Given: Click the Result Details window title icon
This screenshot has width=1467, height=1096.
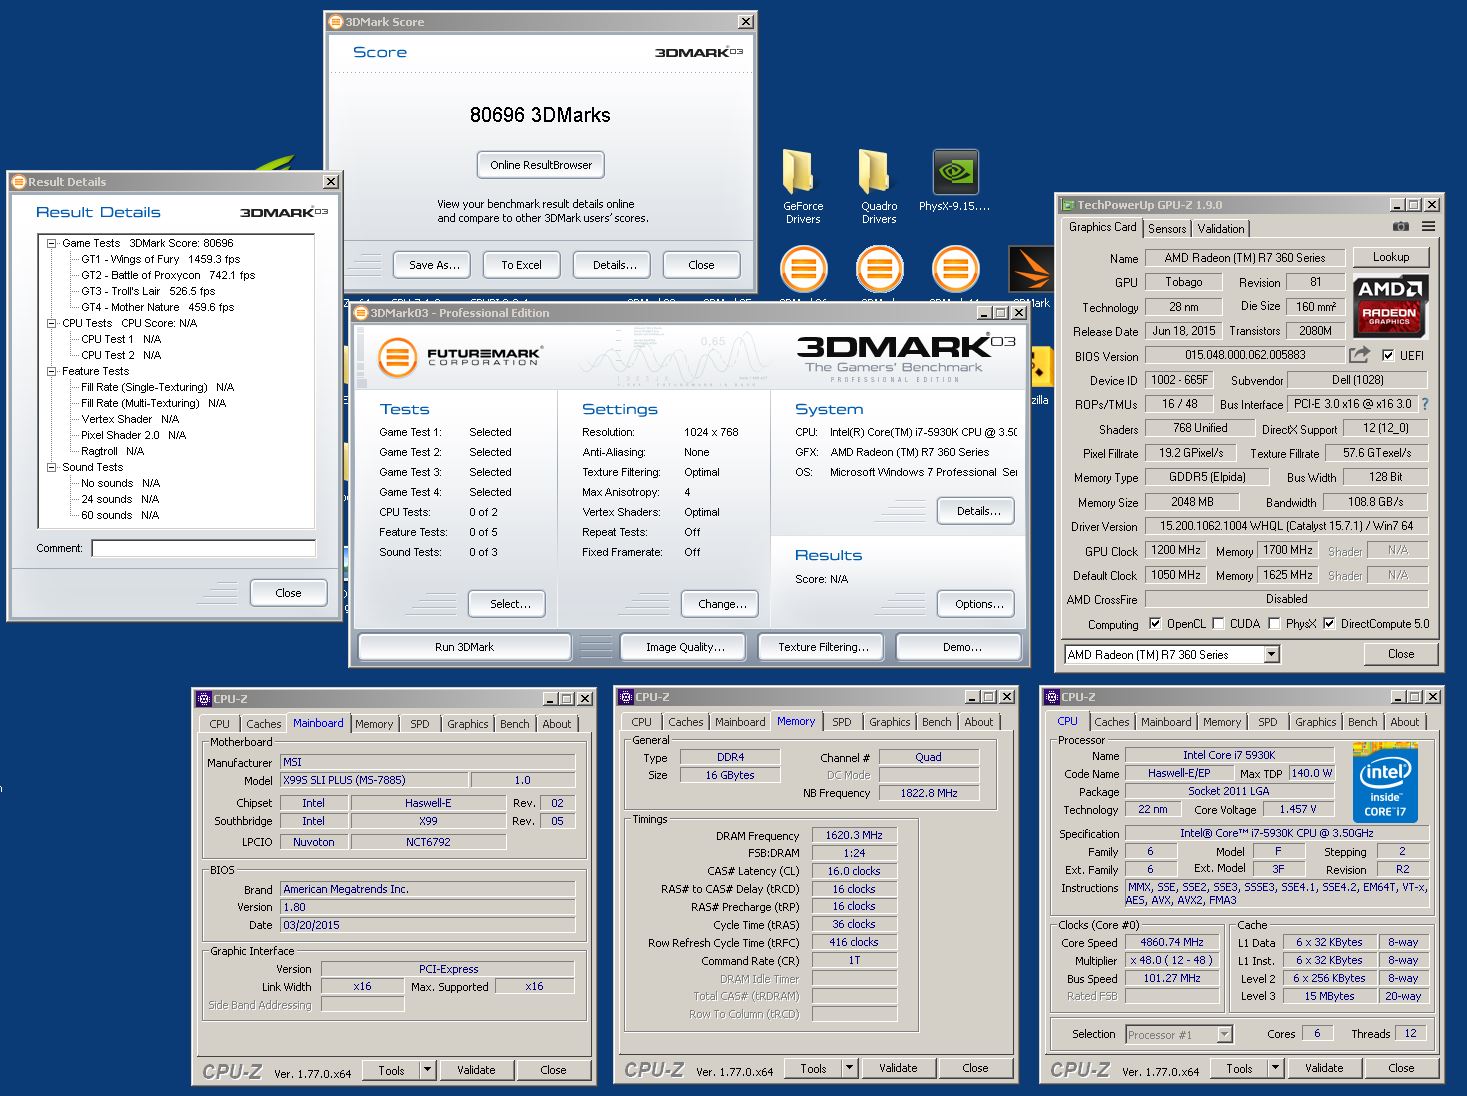Looking at the screenshot, I should click(x=18, y=182).
